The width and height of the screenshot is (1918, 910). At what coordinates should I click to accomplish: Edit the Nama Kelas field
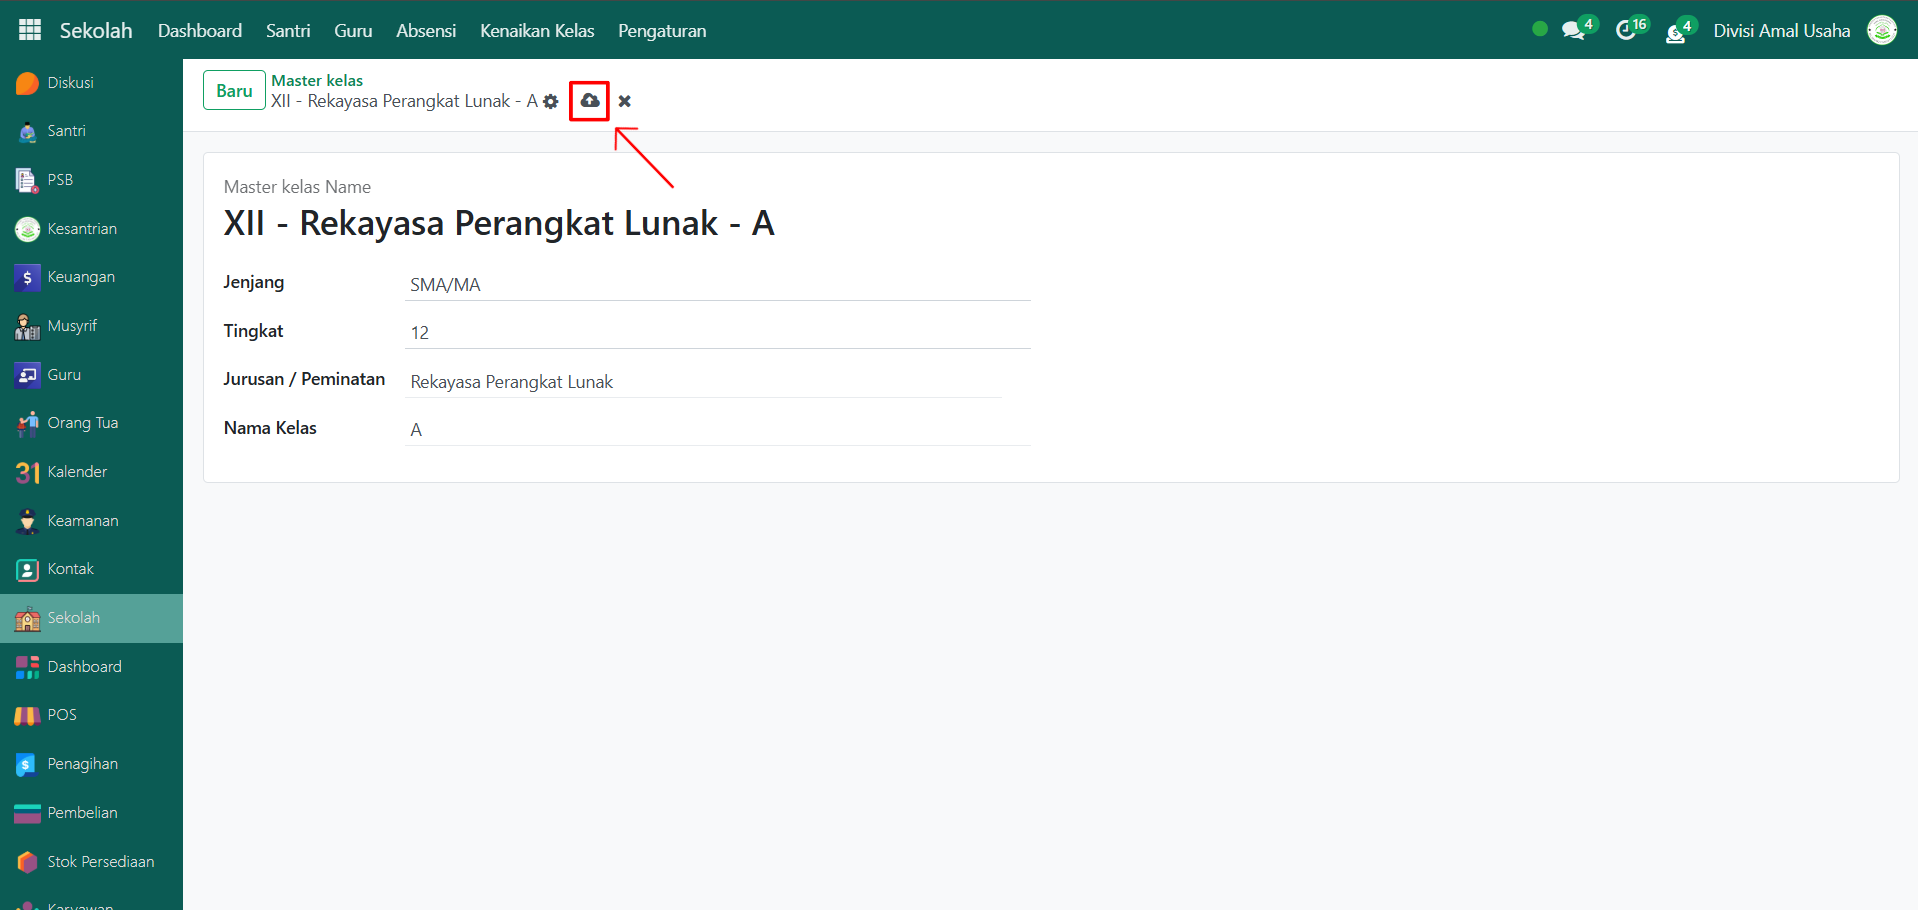tap(717, 430)
